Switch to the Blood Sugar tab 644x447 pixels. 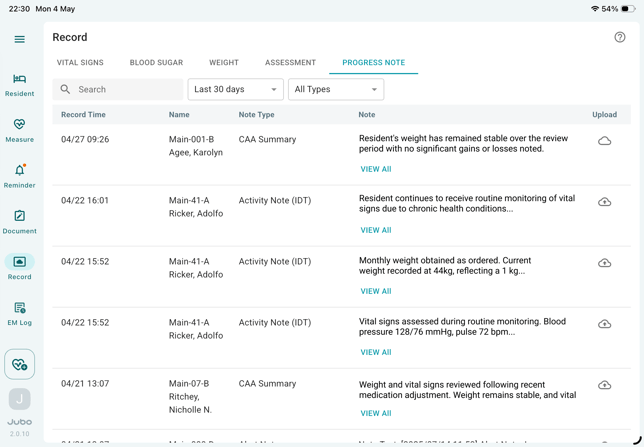tap(156, 62)
